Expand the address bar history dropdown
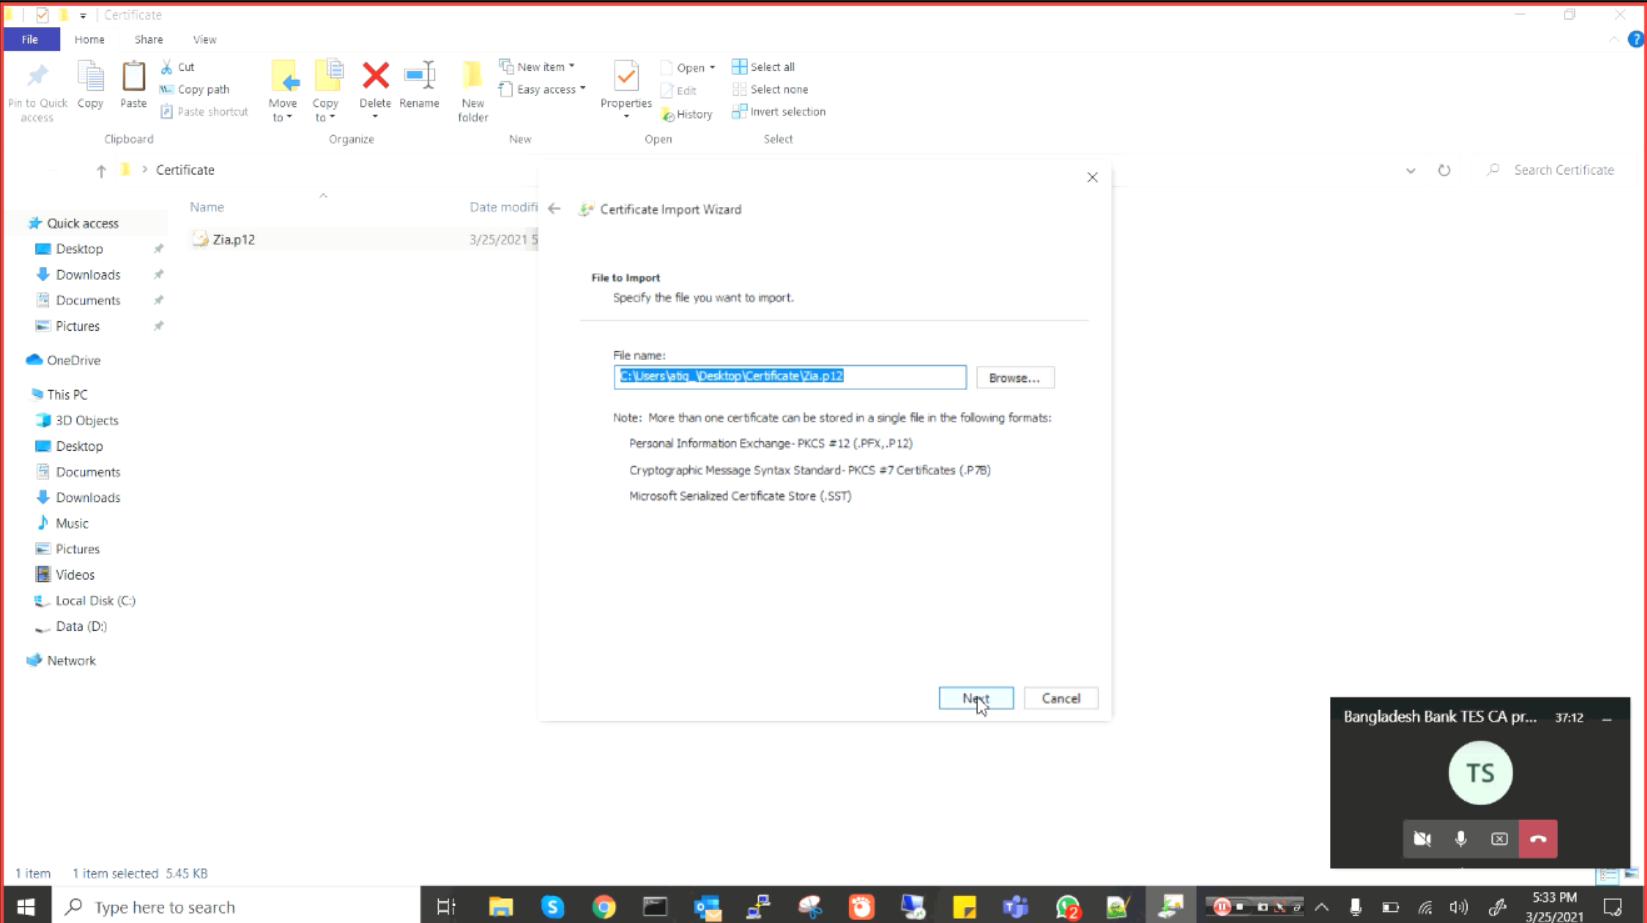This screenshot has height=923, width=1647. (x=1410, y=170)
